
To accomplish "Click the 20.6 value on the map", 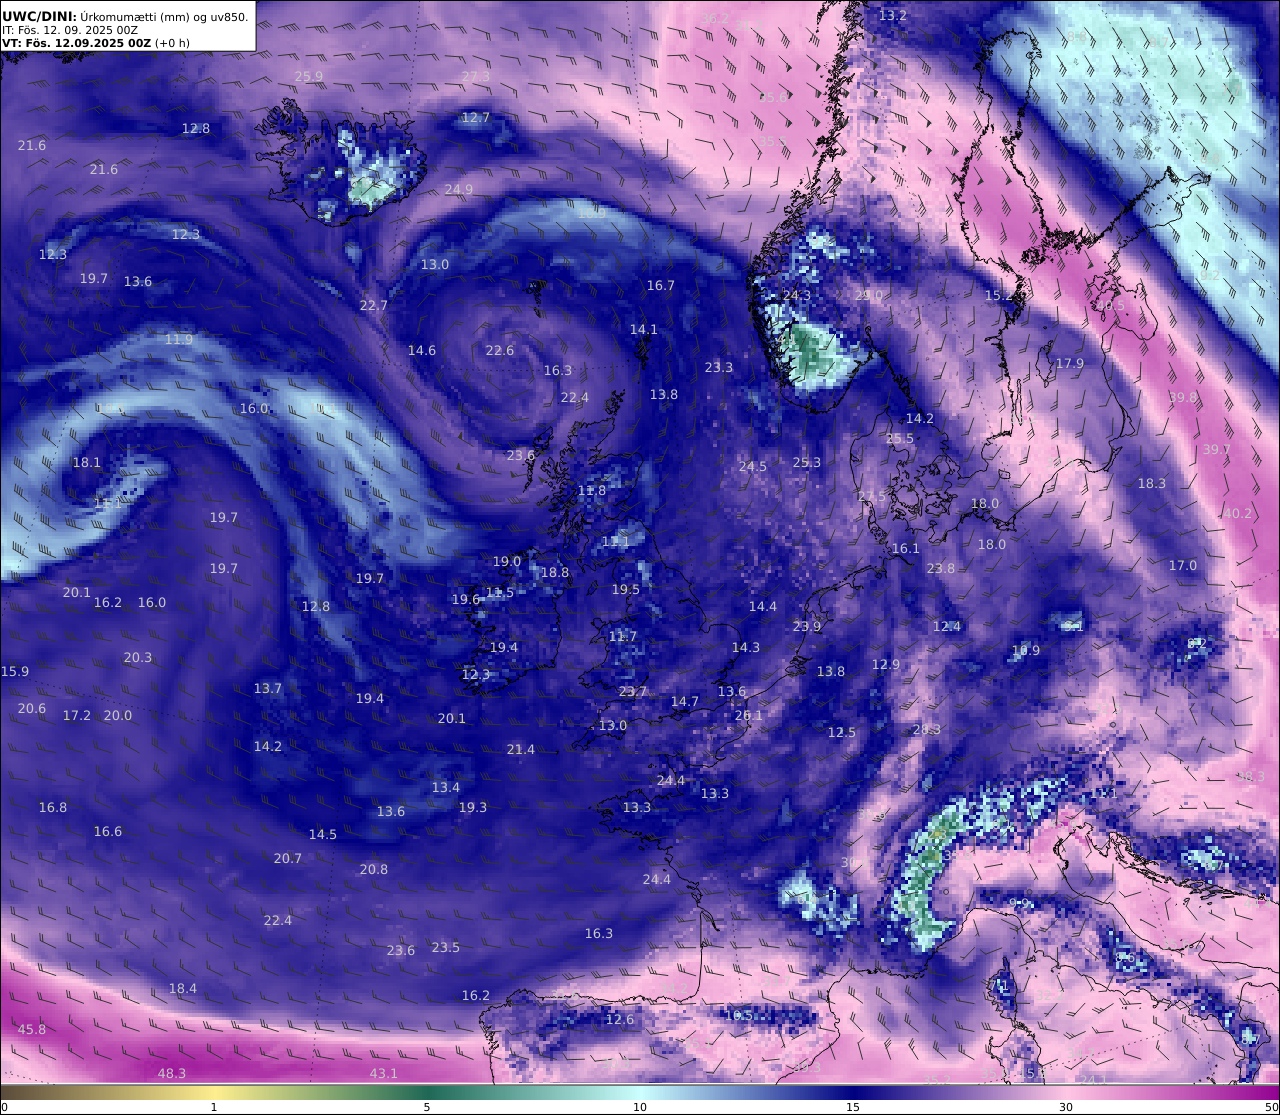I will (32, 709).
